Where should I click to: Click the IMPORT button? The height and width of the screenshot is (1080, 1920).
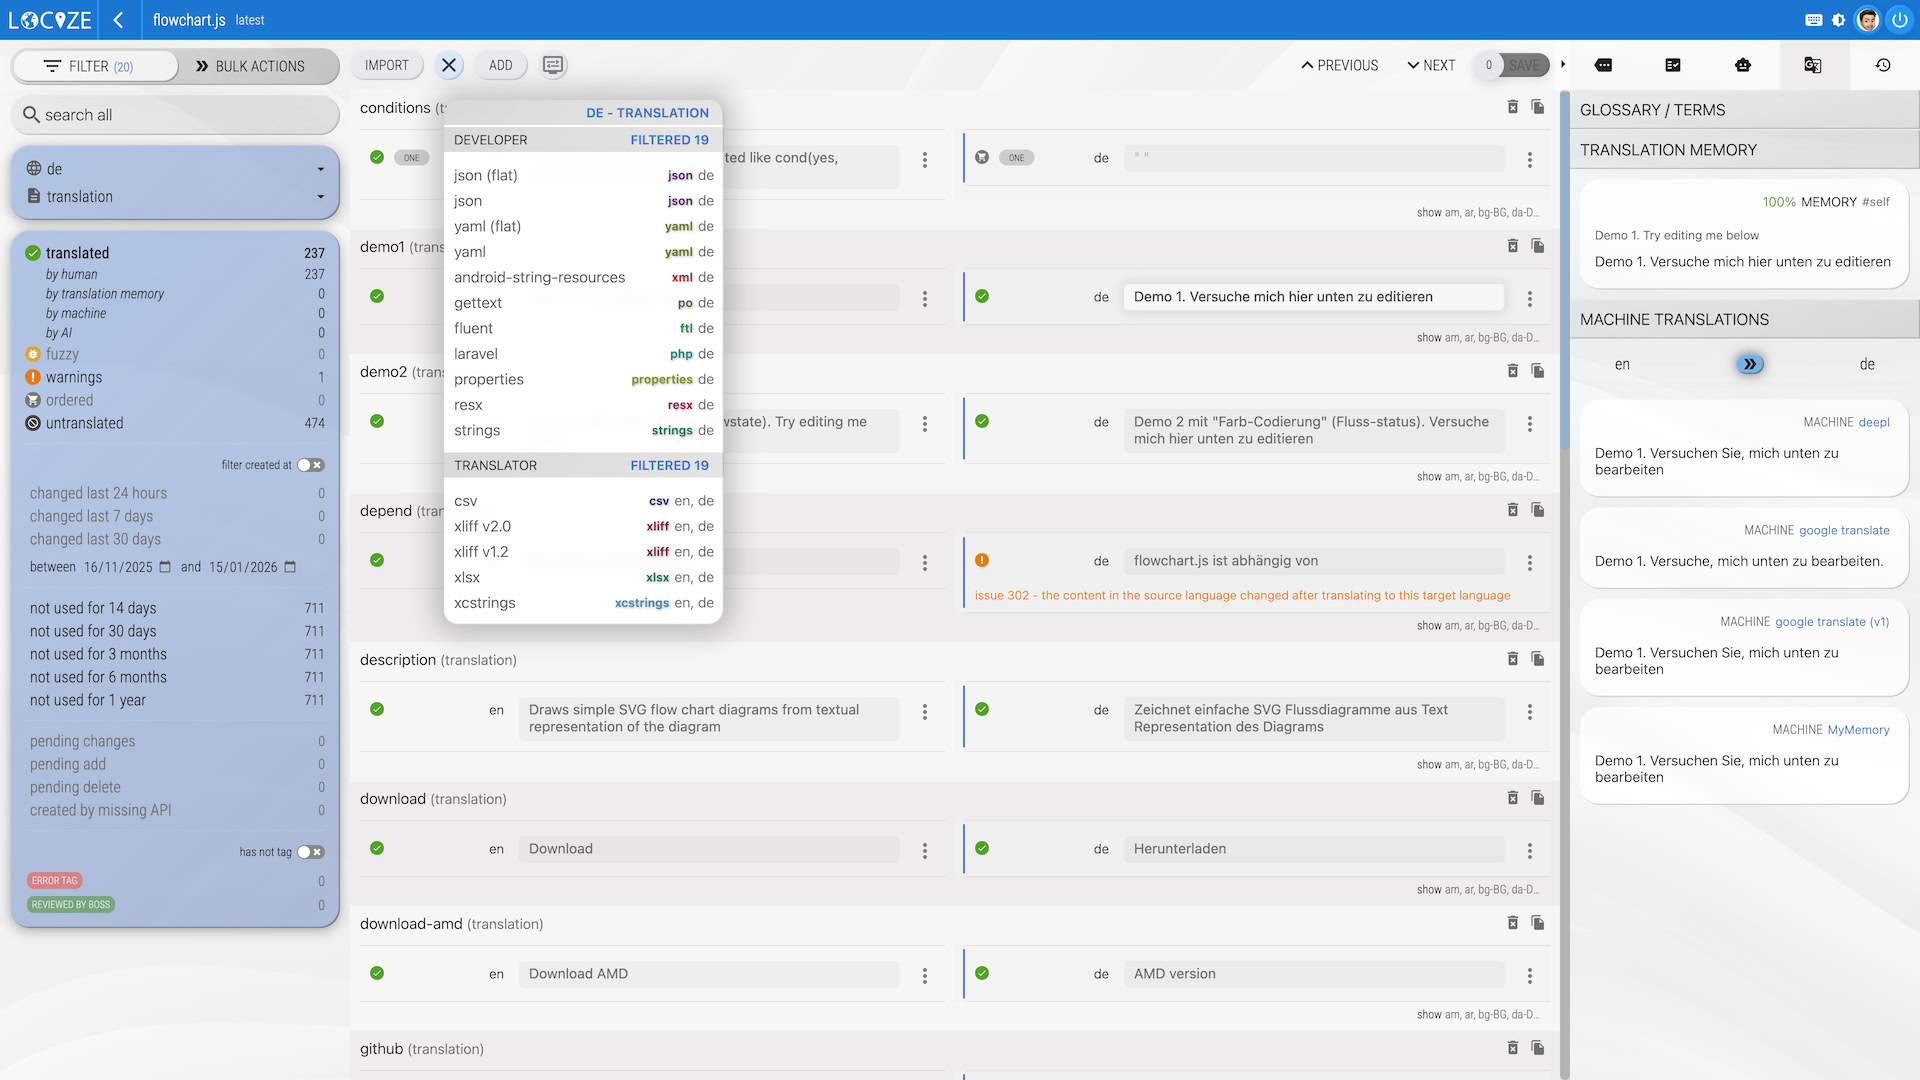coord(387,65)
